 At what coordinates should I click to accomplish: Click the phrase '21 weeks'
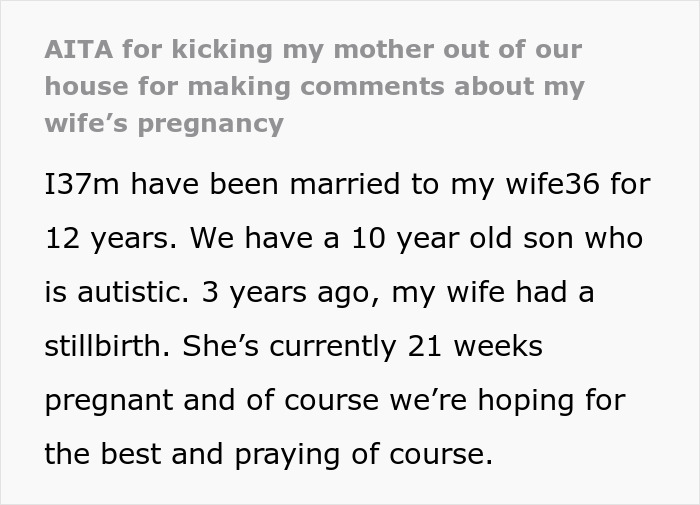pyautogui.click(x=474, y=347)
